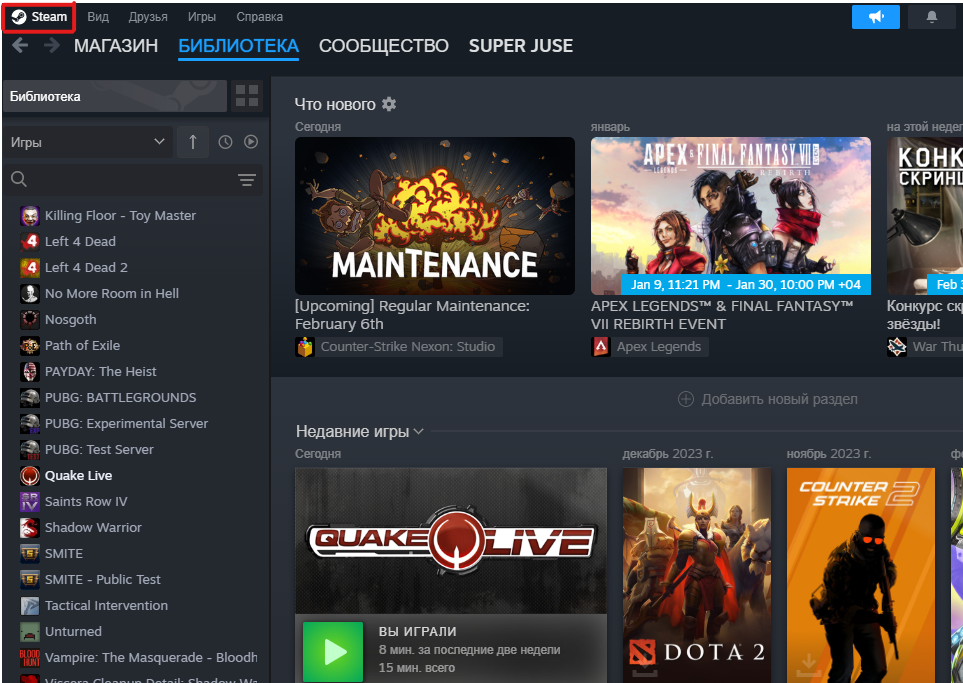Focus the library search field

(x=133, y=179)
